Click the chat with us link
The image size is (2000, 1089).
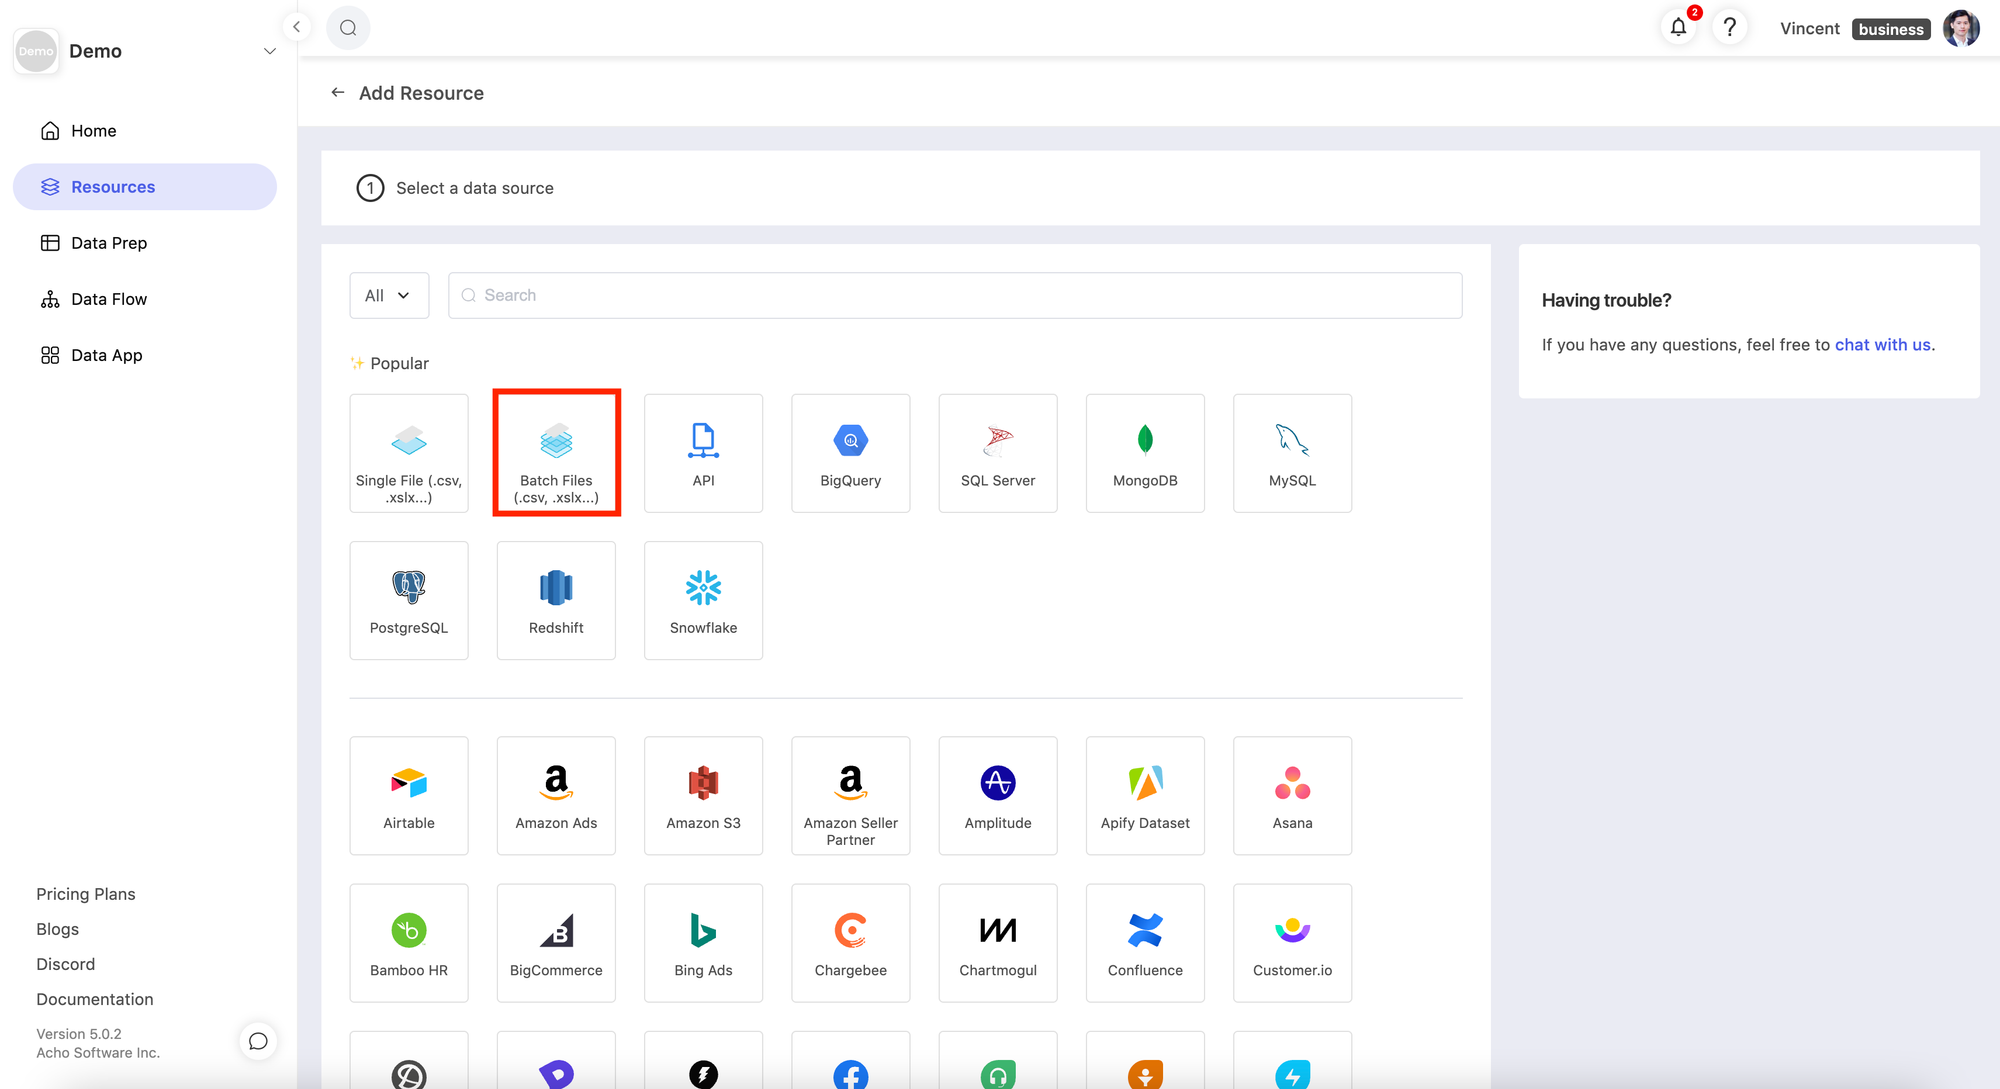(1882, 345)
